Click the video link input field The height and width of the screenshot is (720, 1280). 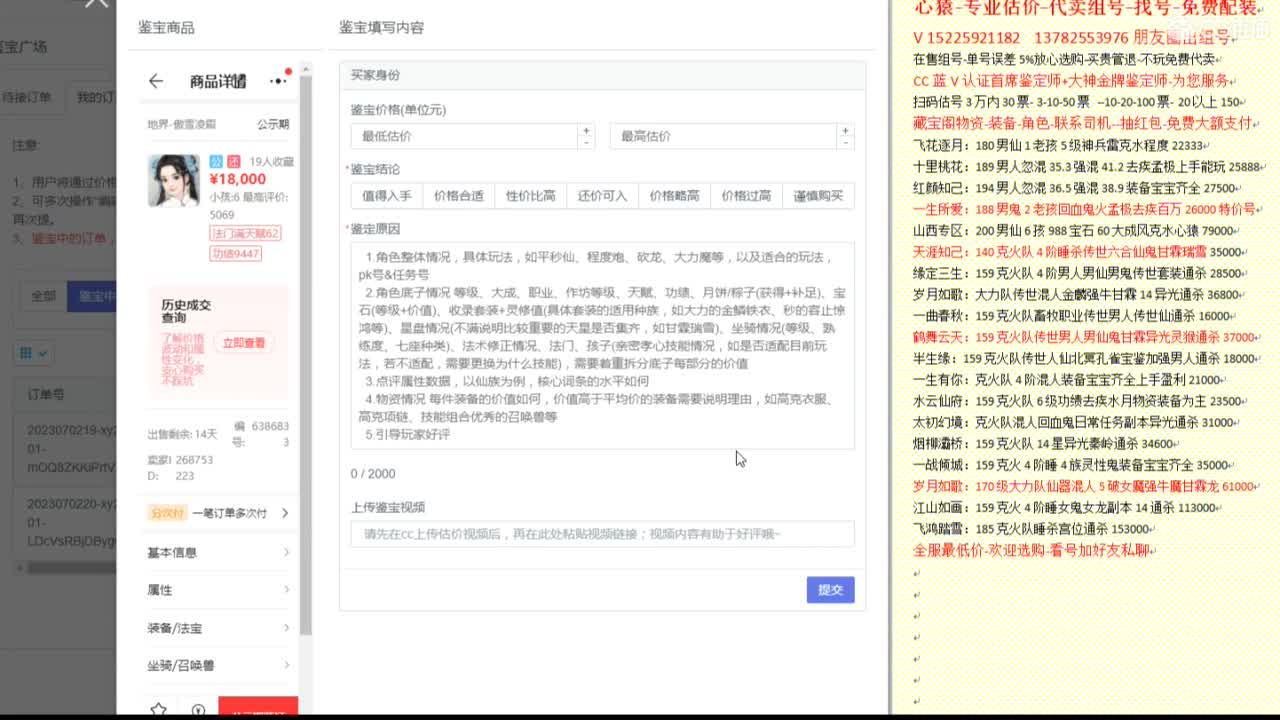coord(603,534)
